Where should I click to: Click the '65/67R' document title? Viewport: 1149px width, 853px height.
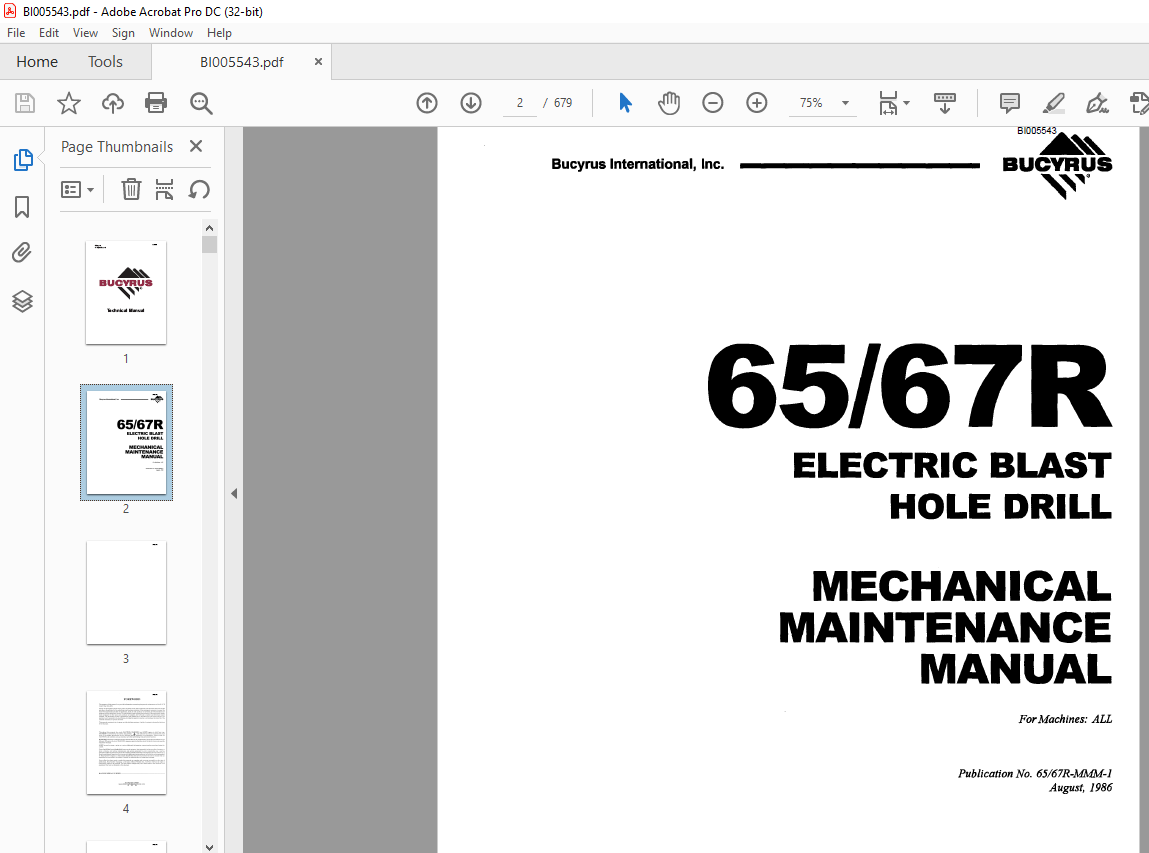click(x=909, y=385)
